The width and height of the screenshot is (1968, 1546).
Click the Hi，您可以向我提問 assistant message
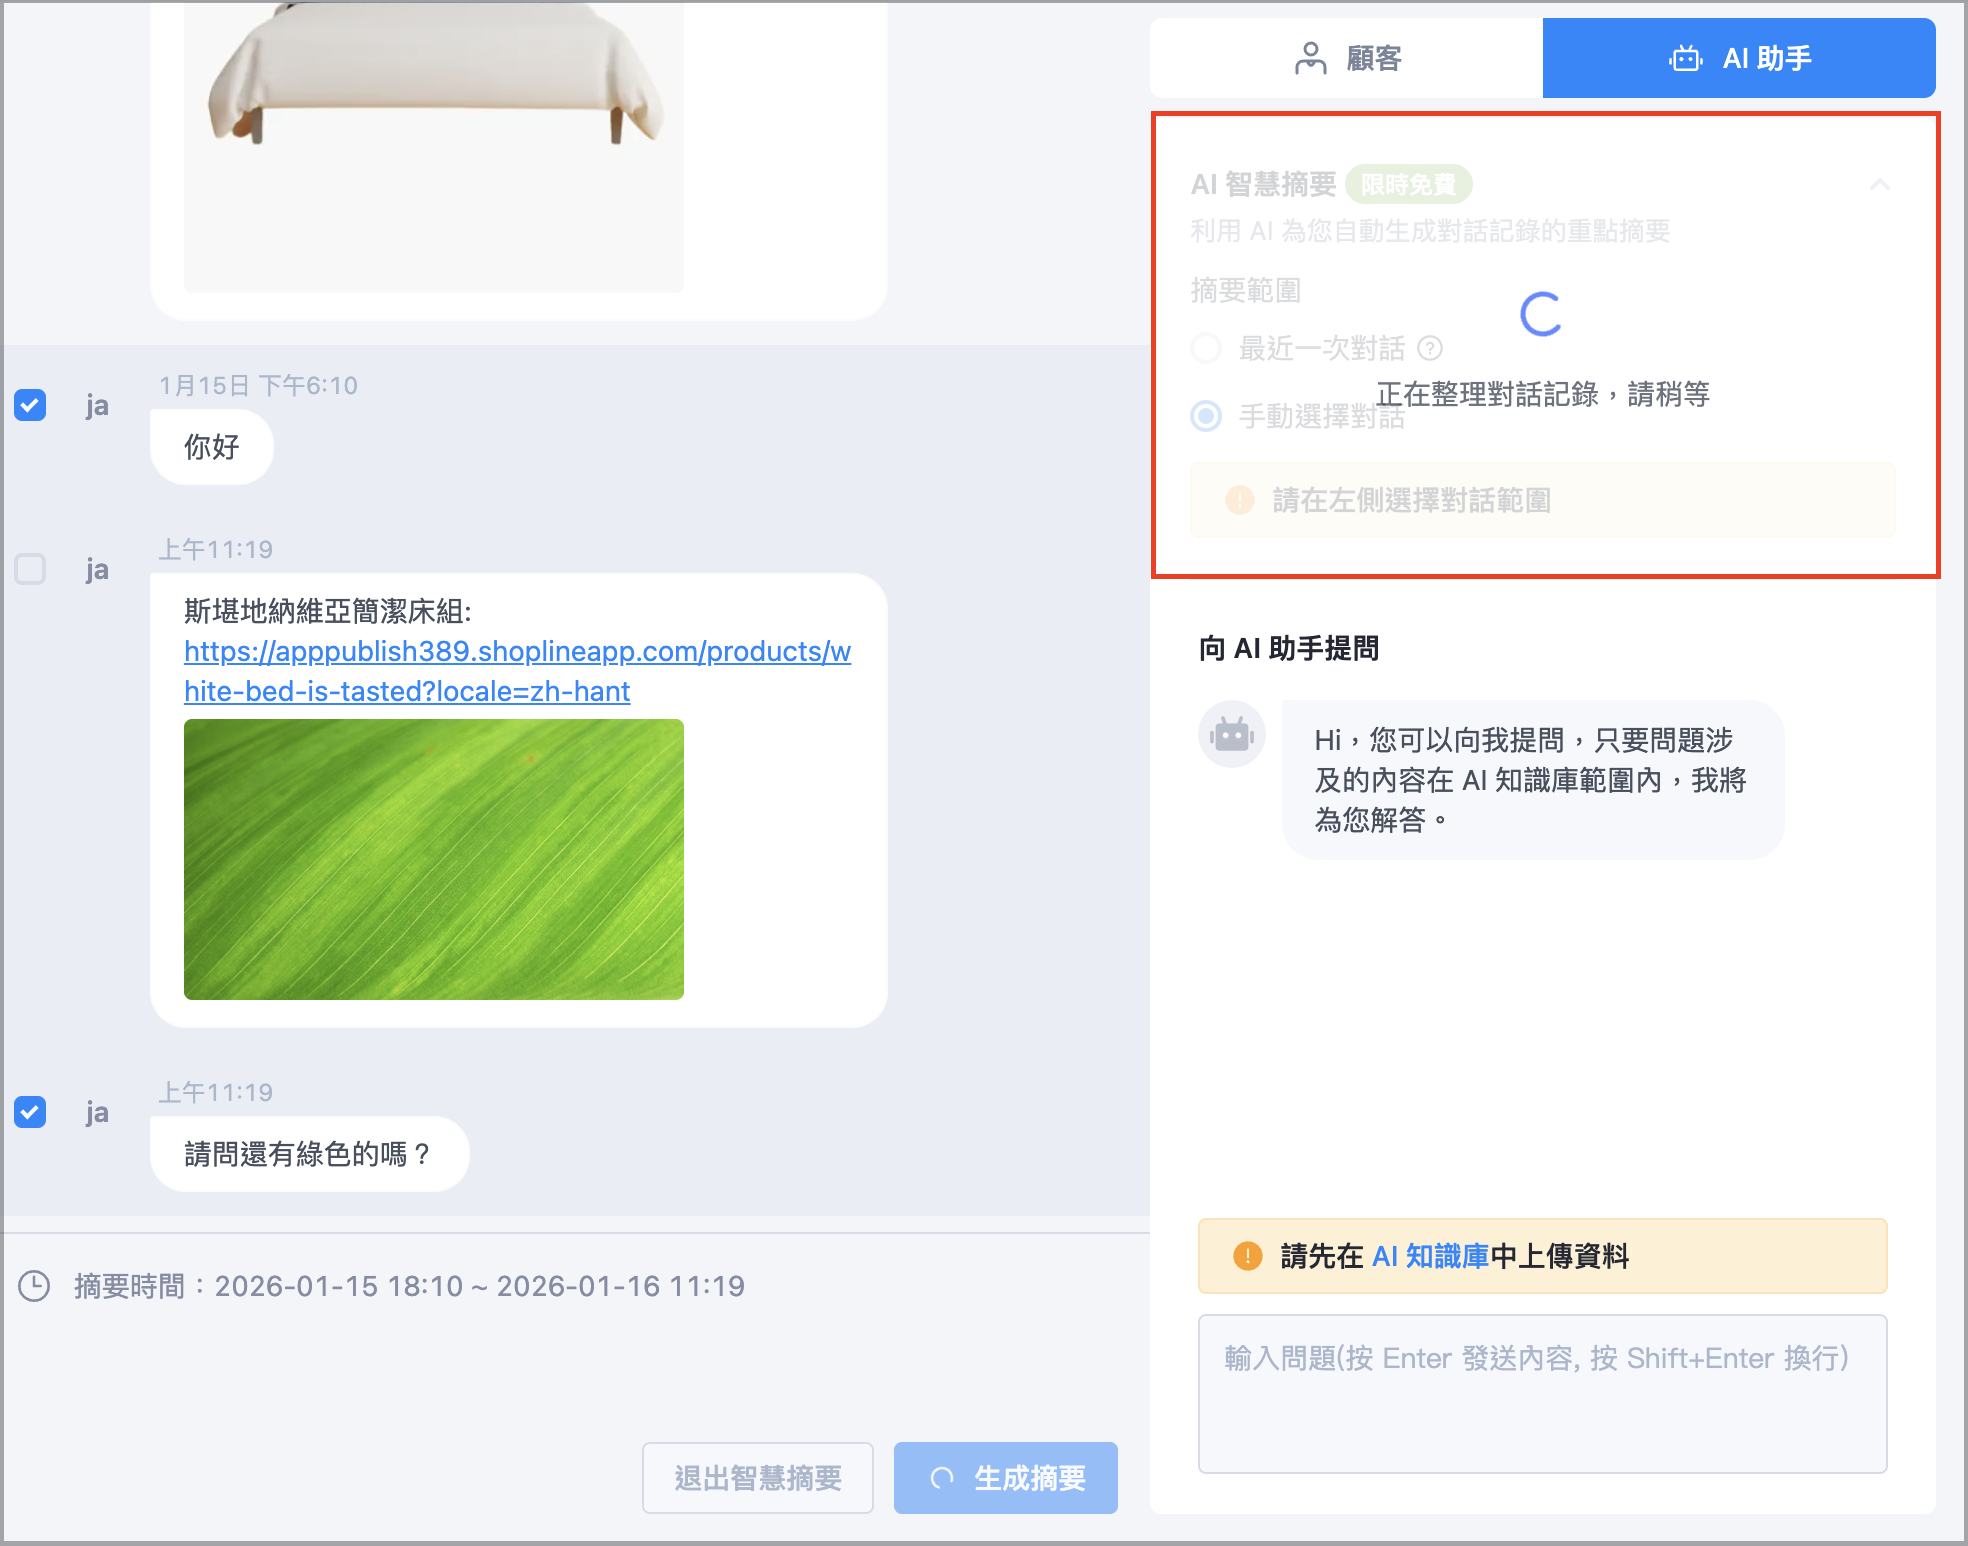(1533, 780)
